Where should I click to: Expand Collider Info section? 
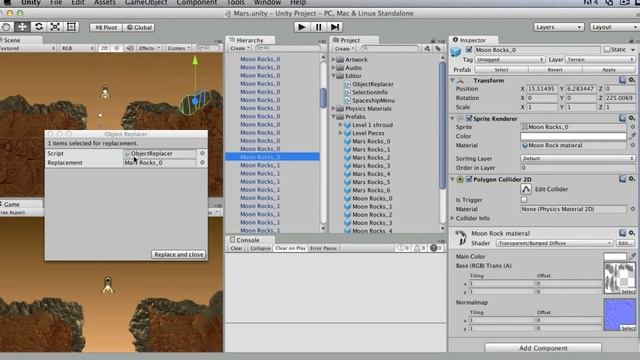coord(452,218)
